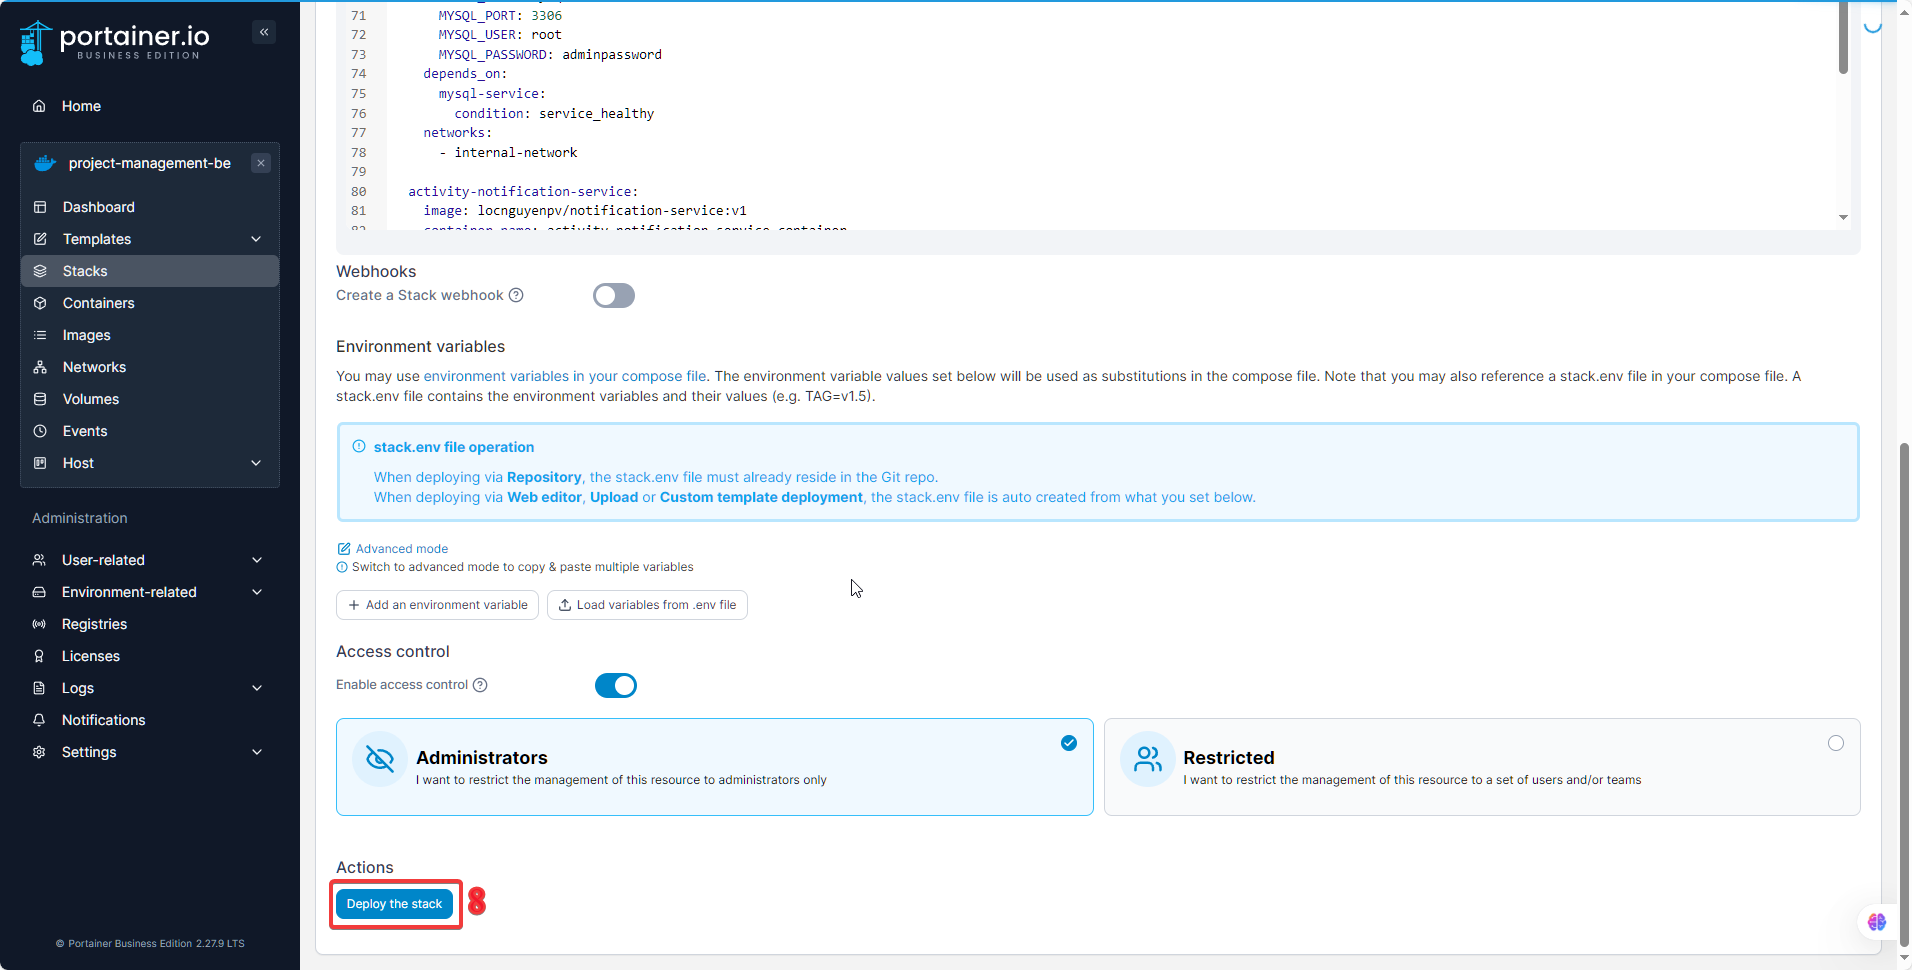Click the Volumes database icon
1912x970 pixels.
tap(40, 399)
